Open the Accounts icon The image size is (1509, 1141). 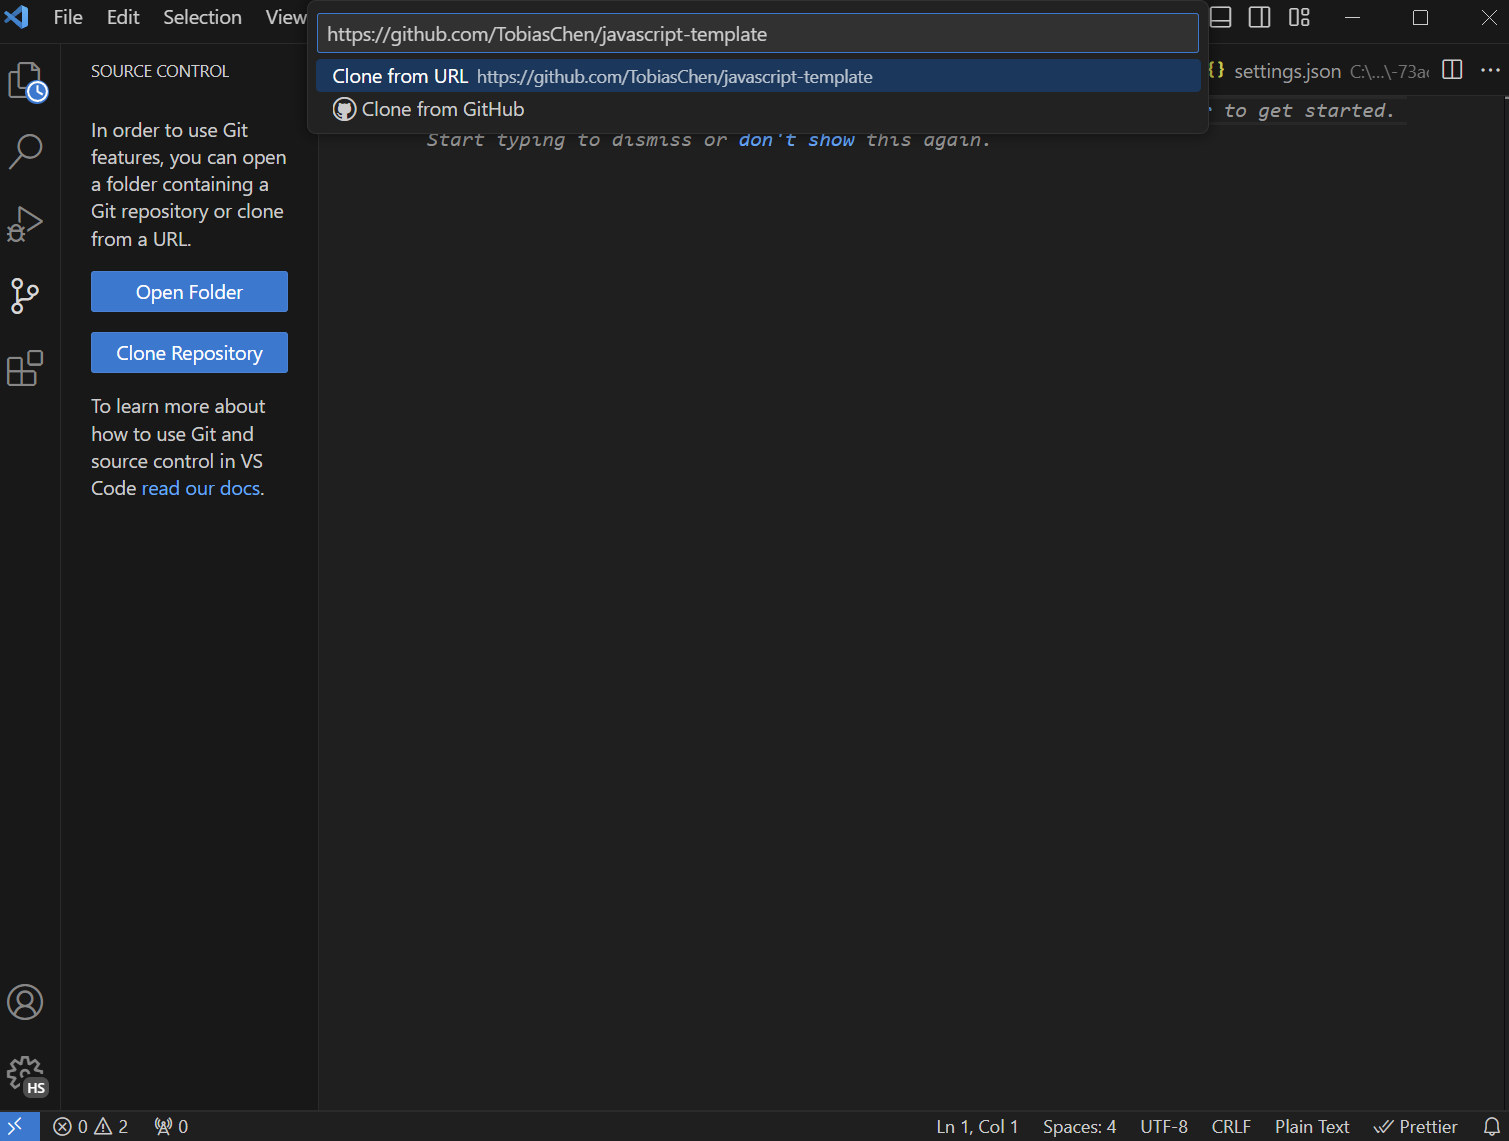tap(26, 1002)
